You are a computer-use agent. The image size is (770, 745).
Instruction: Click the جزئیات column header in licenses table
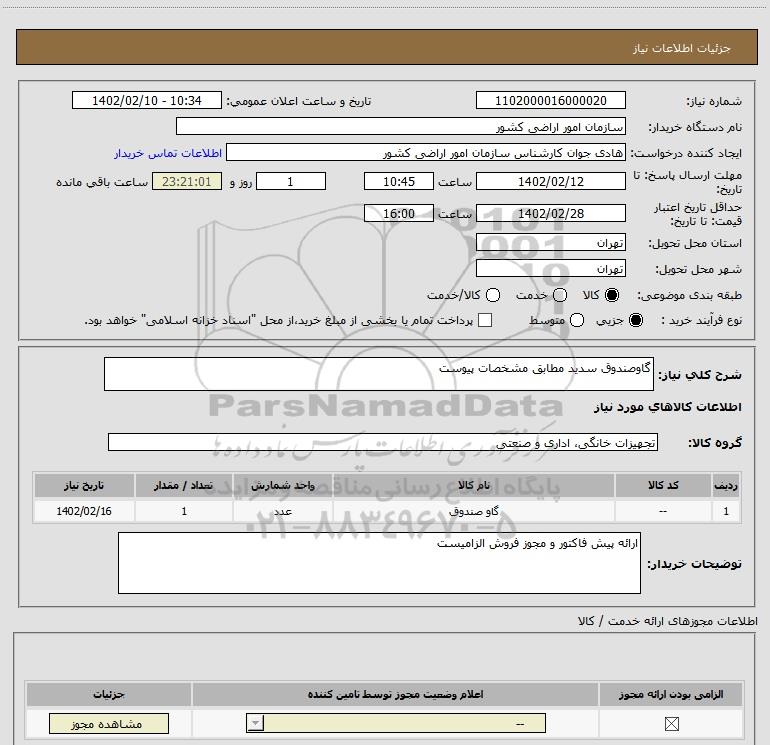109,694
